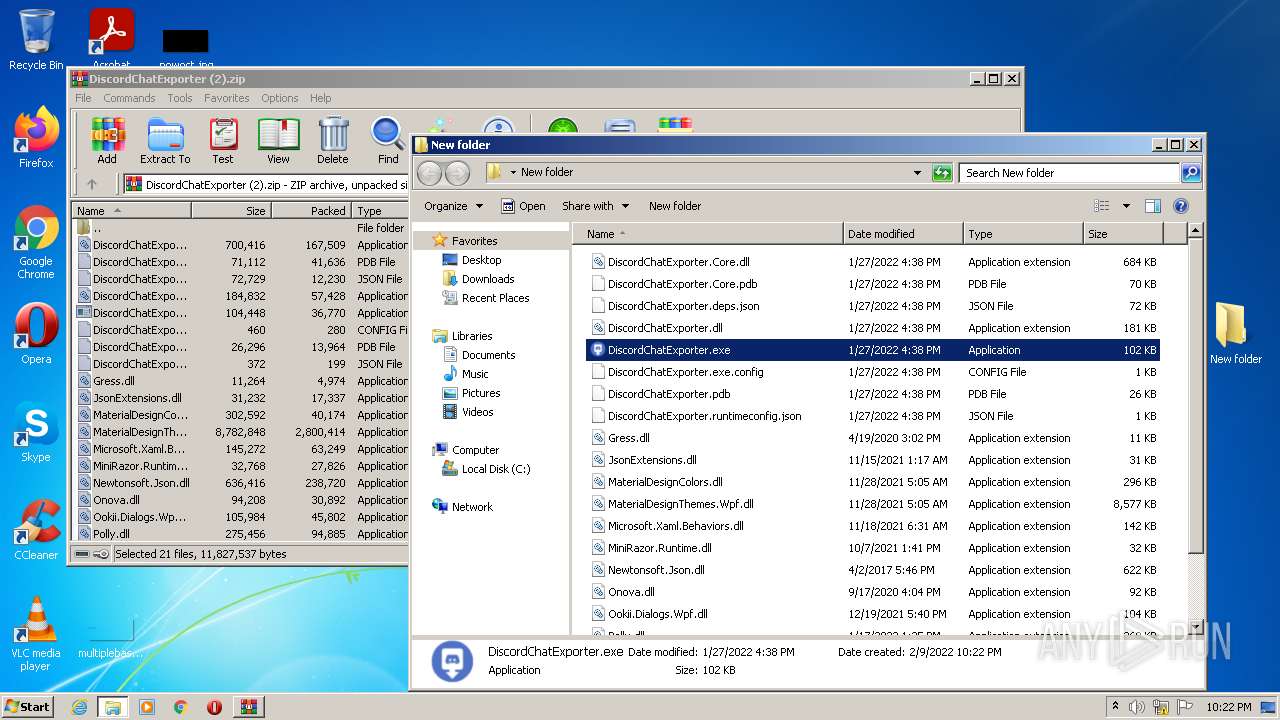1280x720 pixels.
Task: Open Downloads in the navigation pane
Action: pos(488,279)
